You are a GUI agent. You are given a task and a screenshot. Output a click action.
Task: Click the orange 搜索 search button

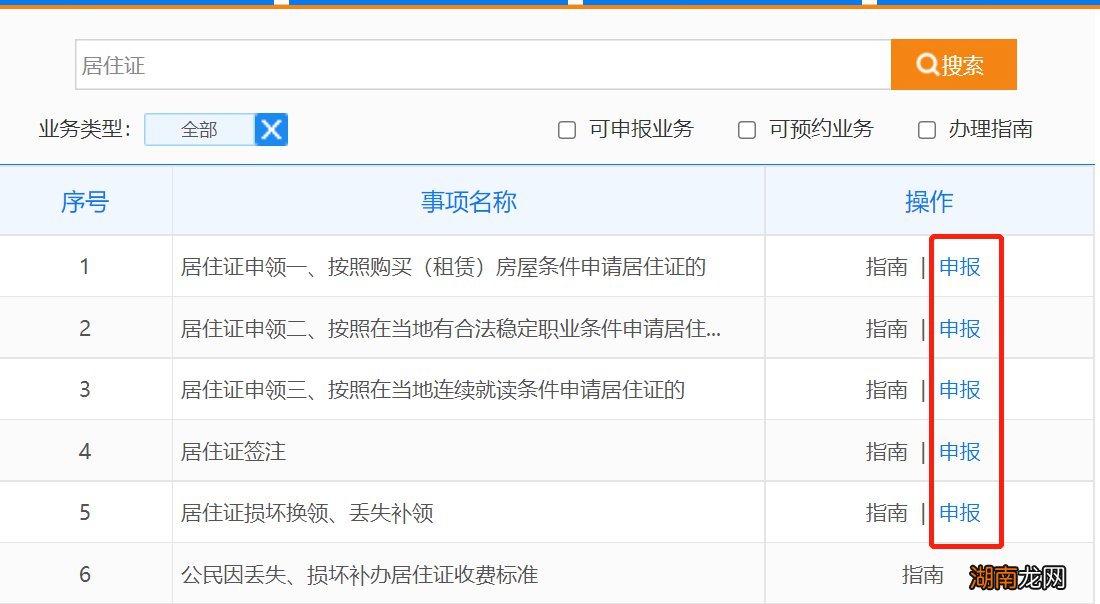click(x=953, y=65)
